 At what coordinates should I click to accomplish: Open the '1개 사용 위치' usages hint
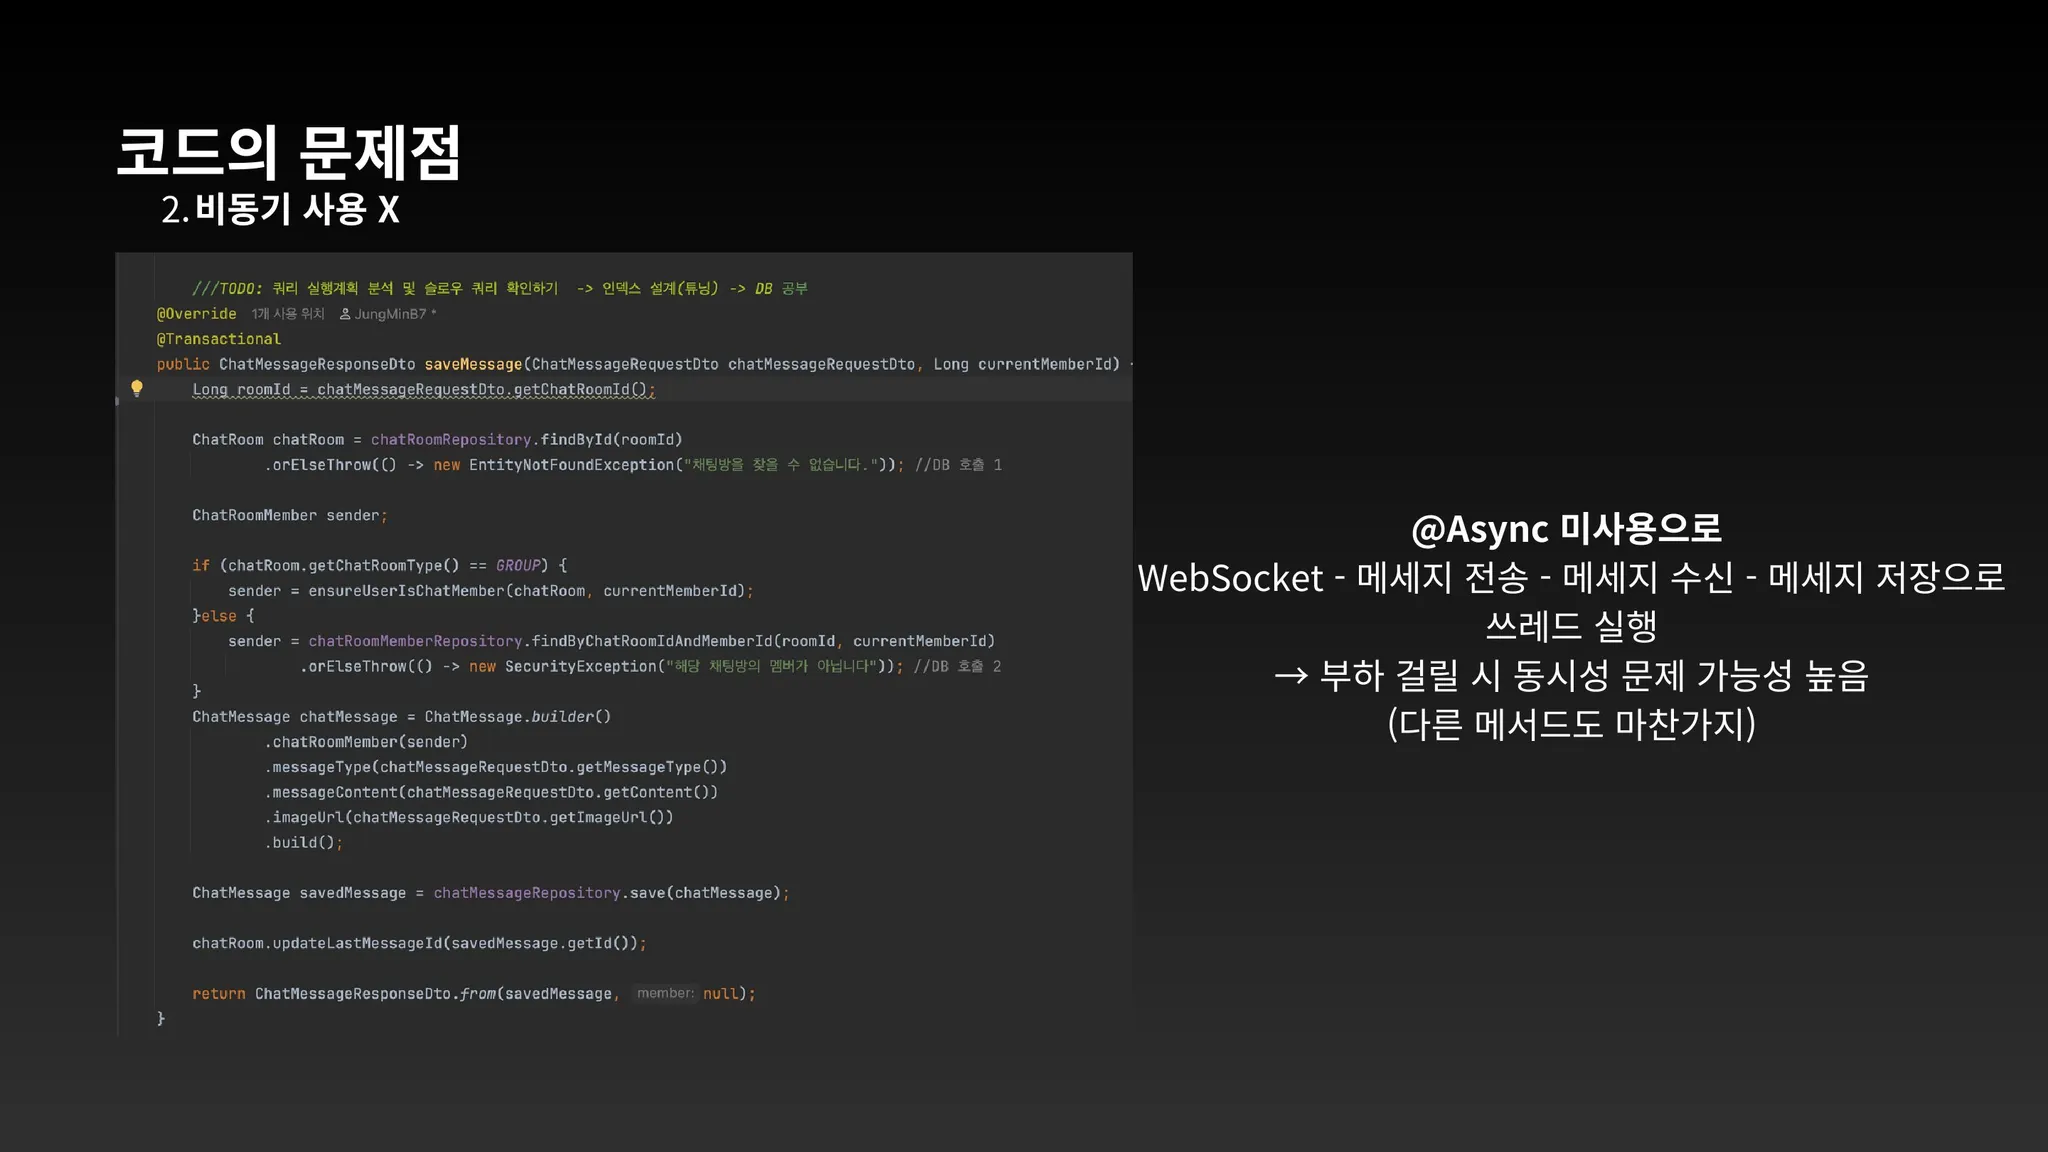click(x=288, y=314)
